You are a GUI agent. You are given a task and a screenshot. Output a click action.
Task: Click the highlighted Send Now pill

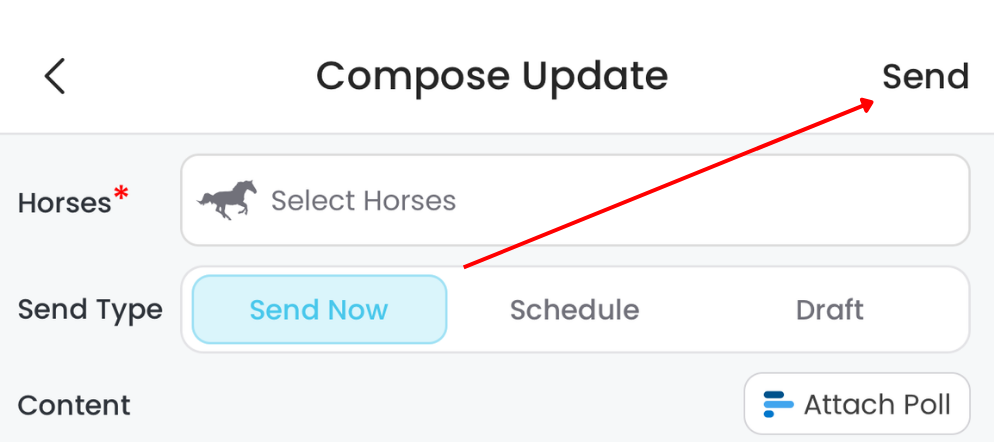(x=319, y=310)
